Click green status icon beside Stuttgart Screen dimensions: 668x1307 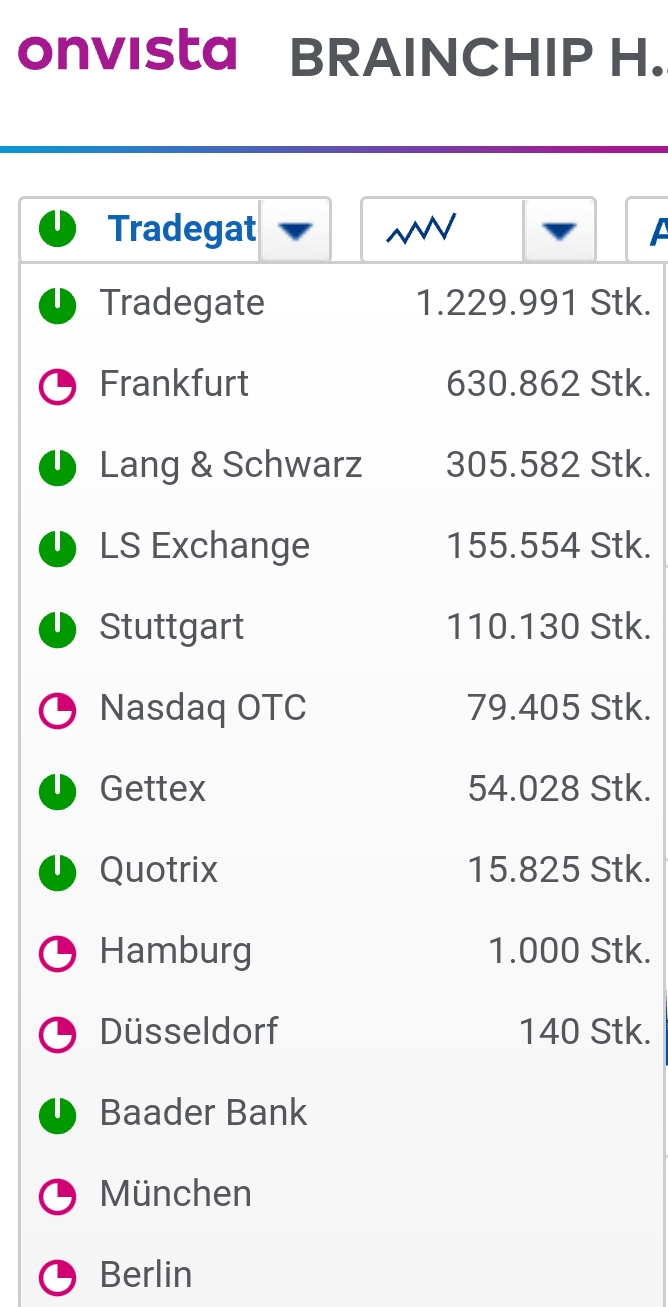click(x=57, y=628)
